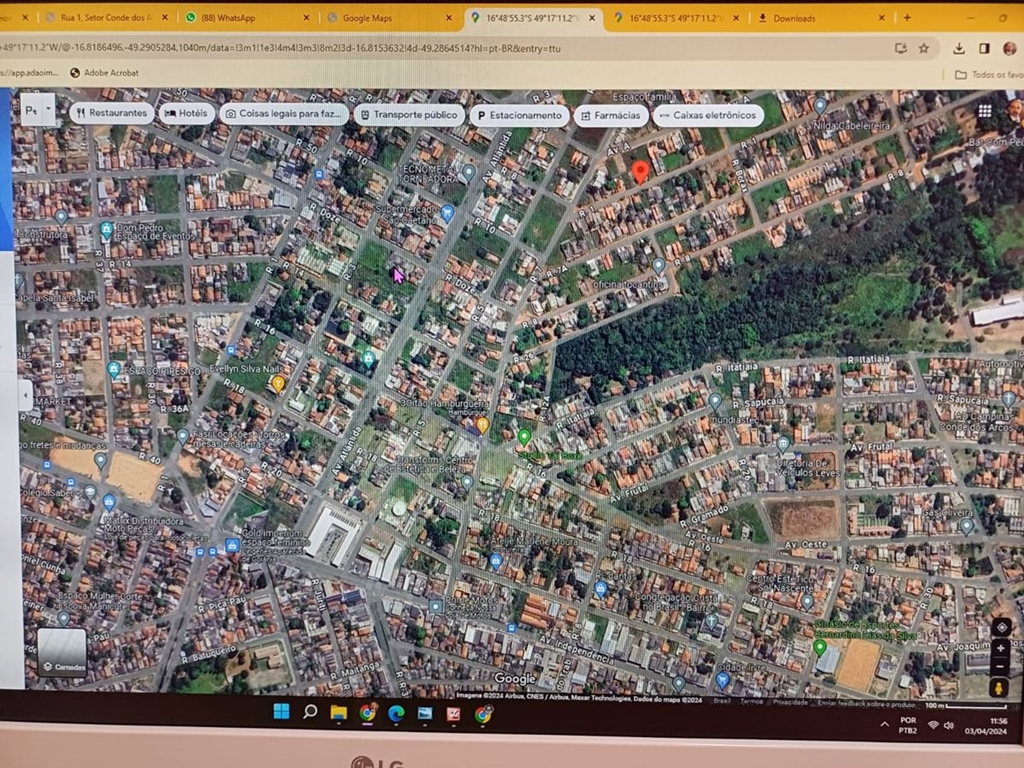Click Enviar feedback sobre o produto link
Image resolution: width=1024 pixels, height=768 pixels.
click(x=866, y=703)
